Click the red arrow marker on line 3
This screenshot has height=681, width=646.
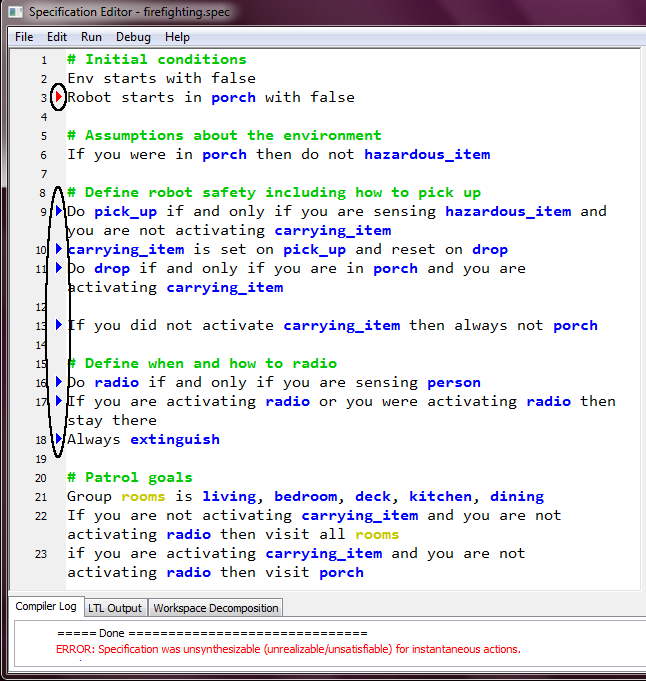(60, 97)
